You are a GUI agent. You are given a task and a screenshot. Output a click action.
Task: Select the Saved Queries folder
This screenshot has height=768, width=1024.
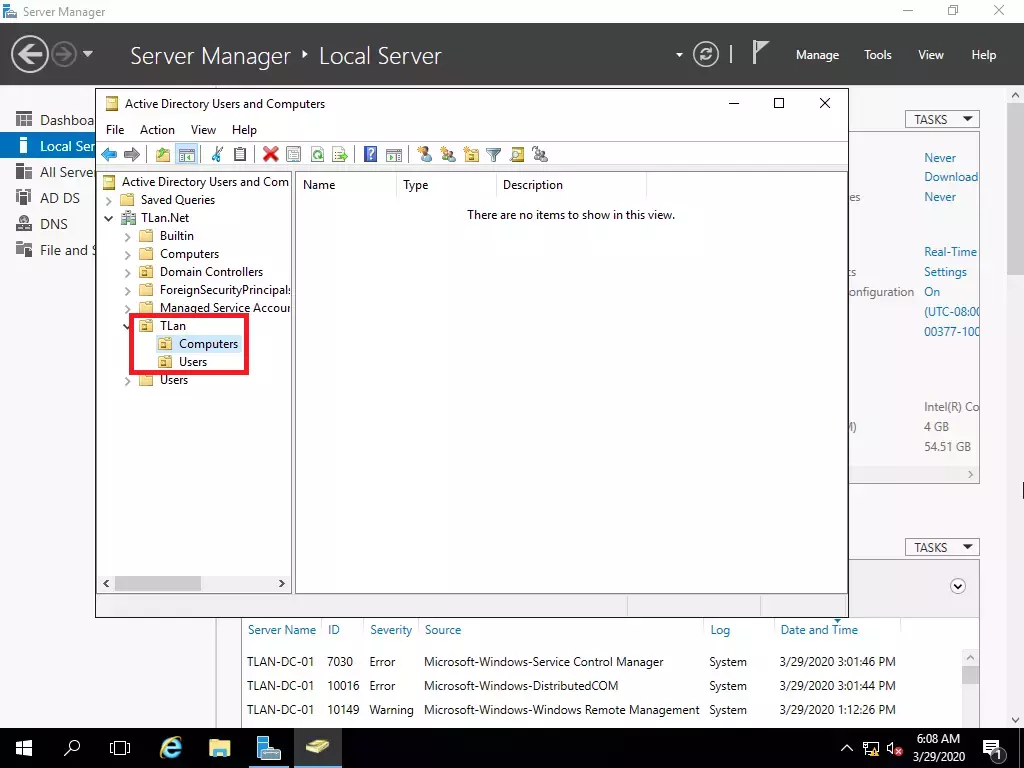(x=178, y=200)
